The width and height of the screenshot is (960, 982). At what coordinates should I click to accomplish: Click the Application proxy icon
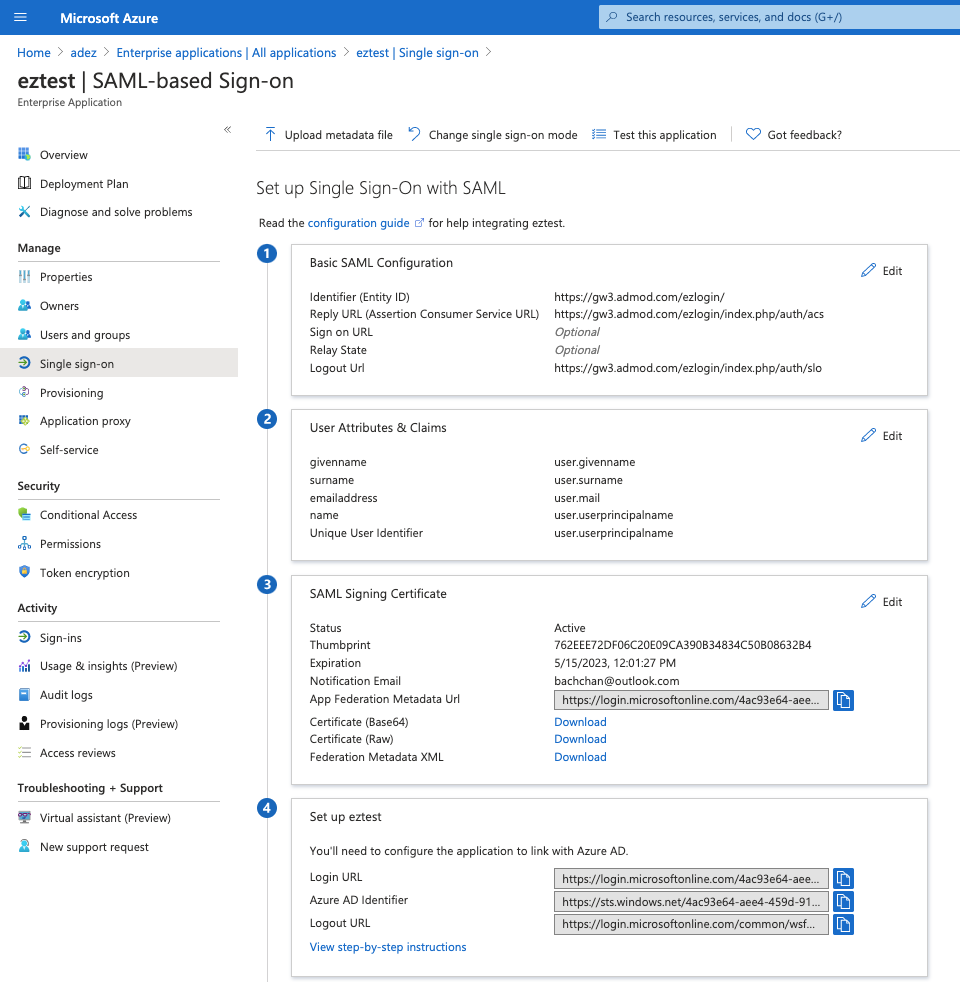coord(24,420)
